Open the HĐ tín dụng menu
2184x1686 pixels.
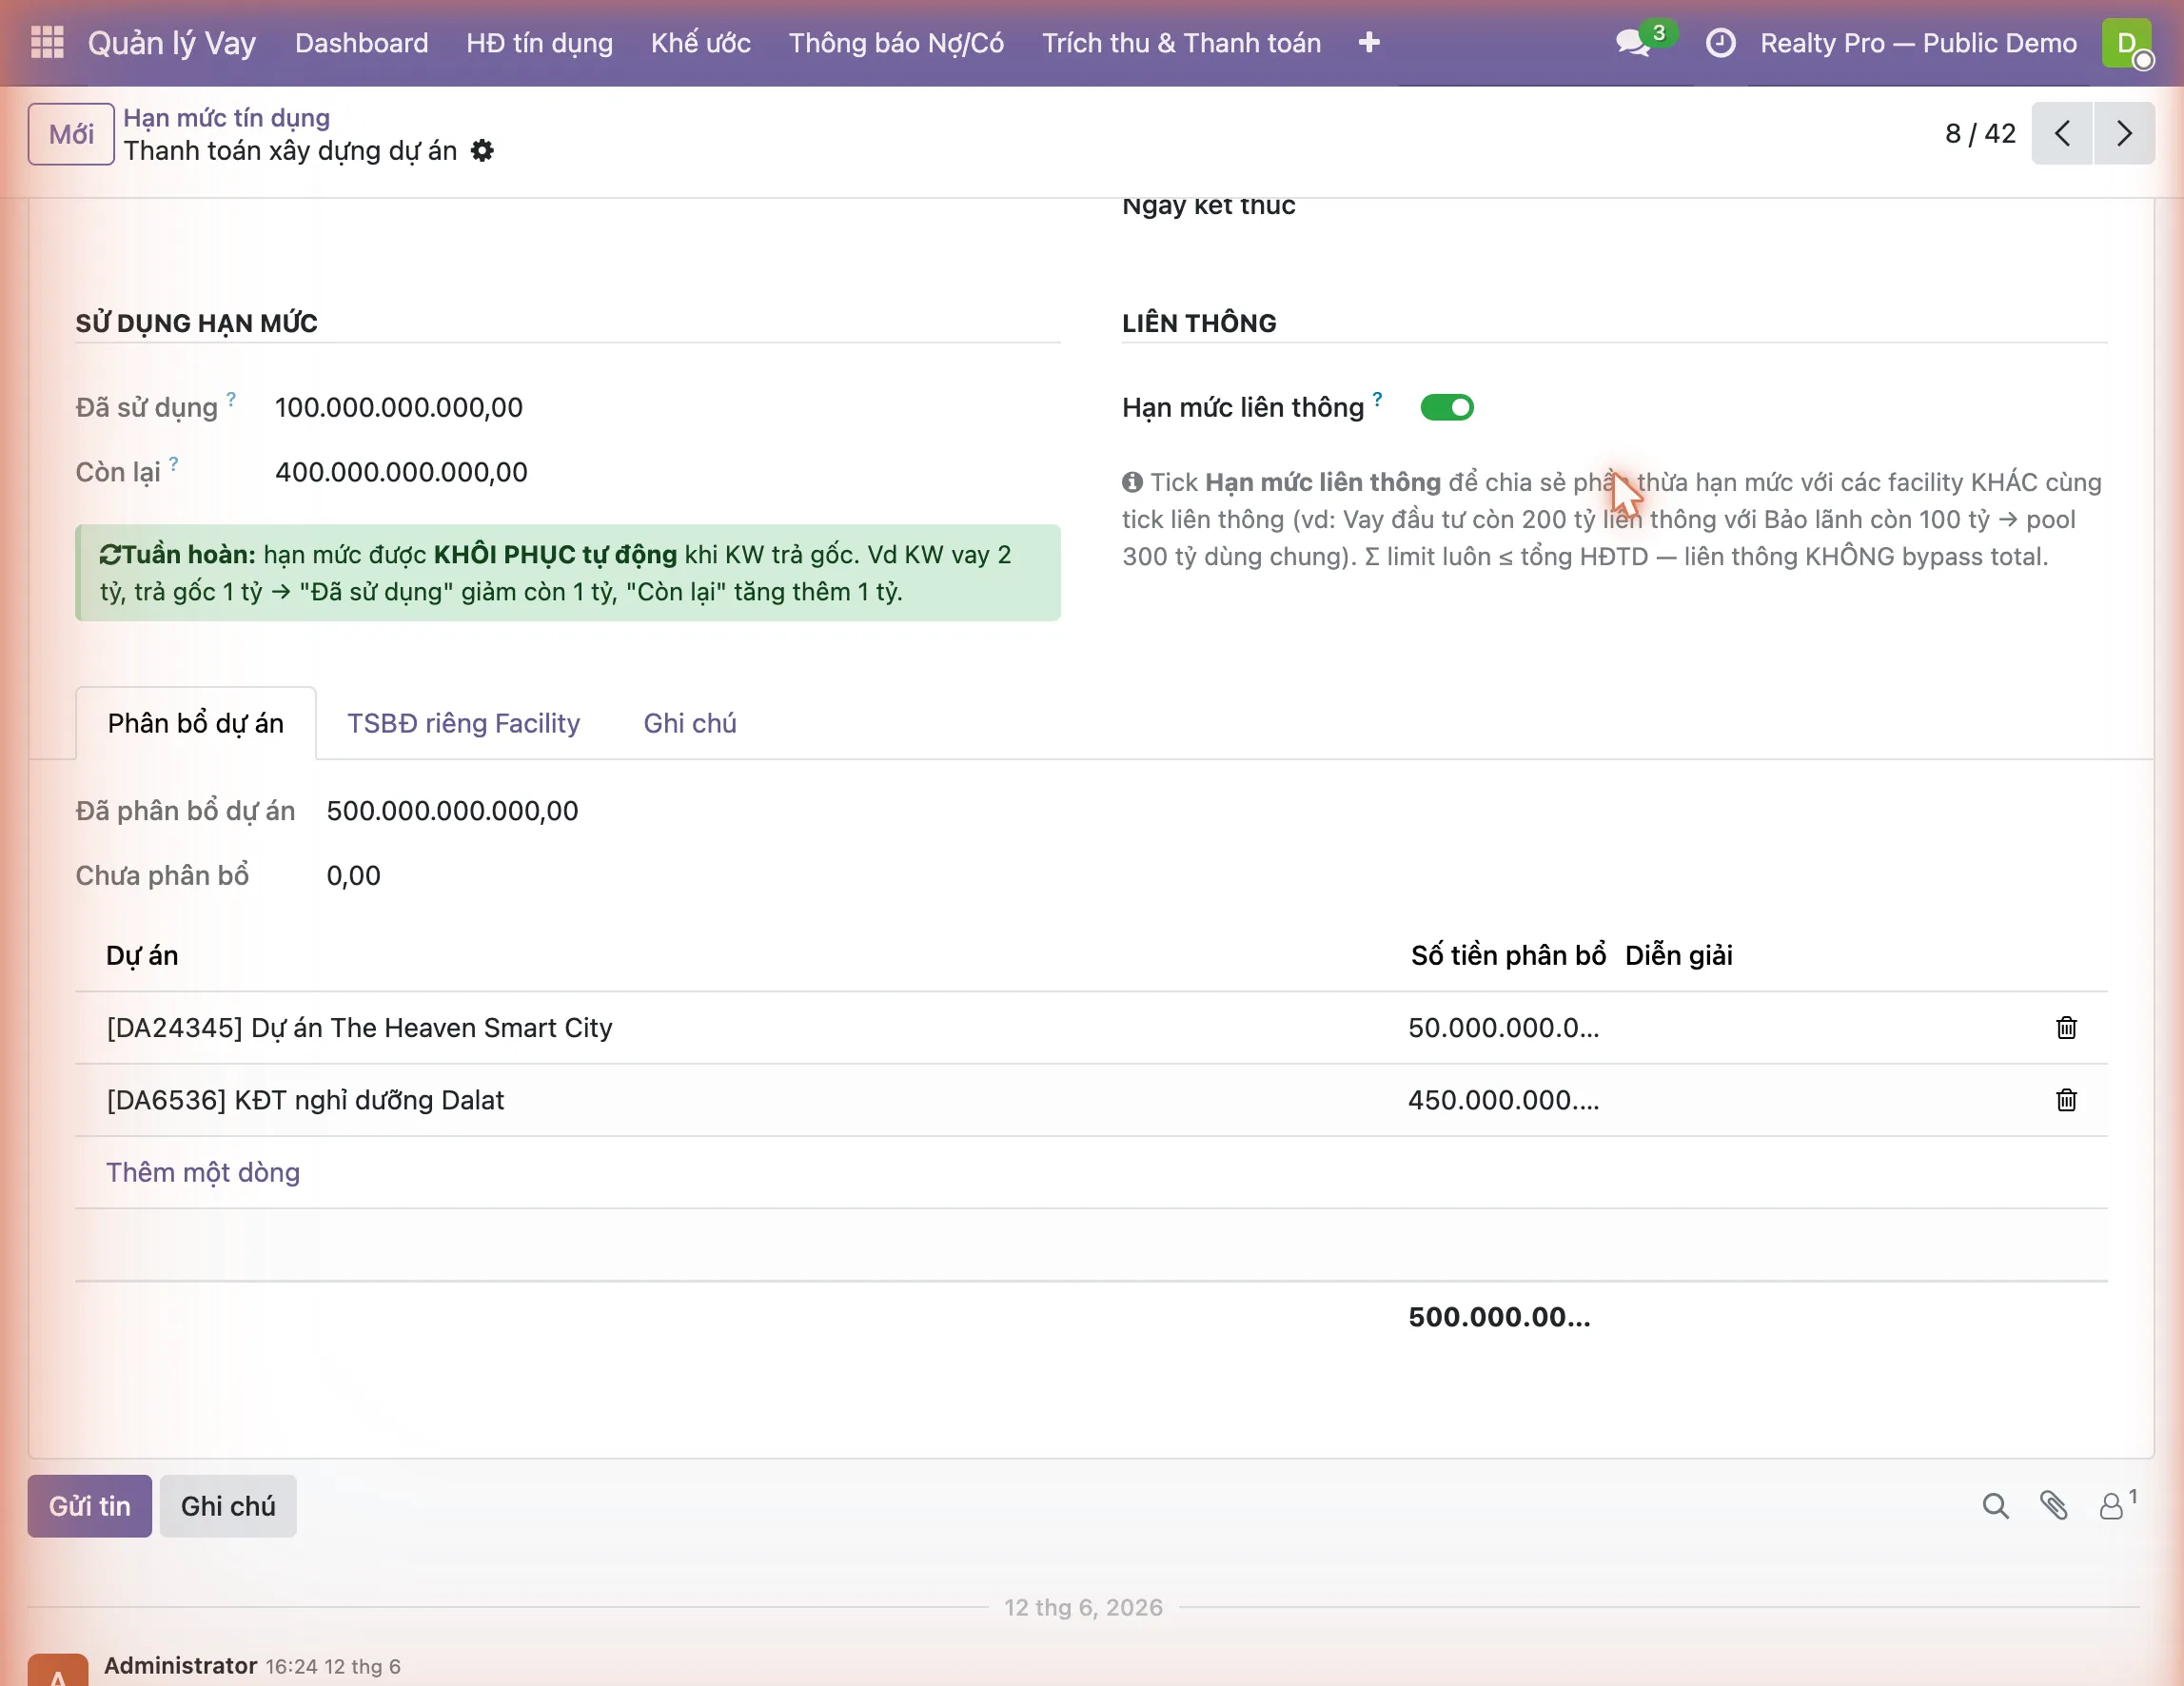(539, 43)
